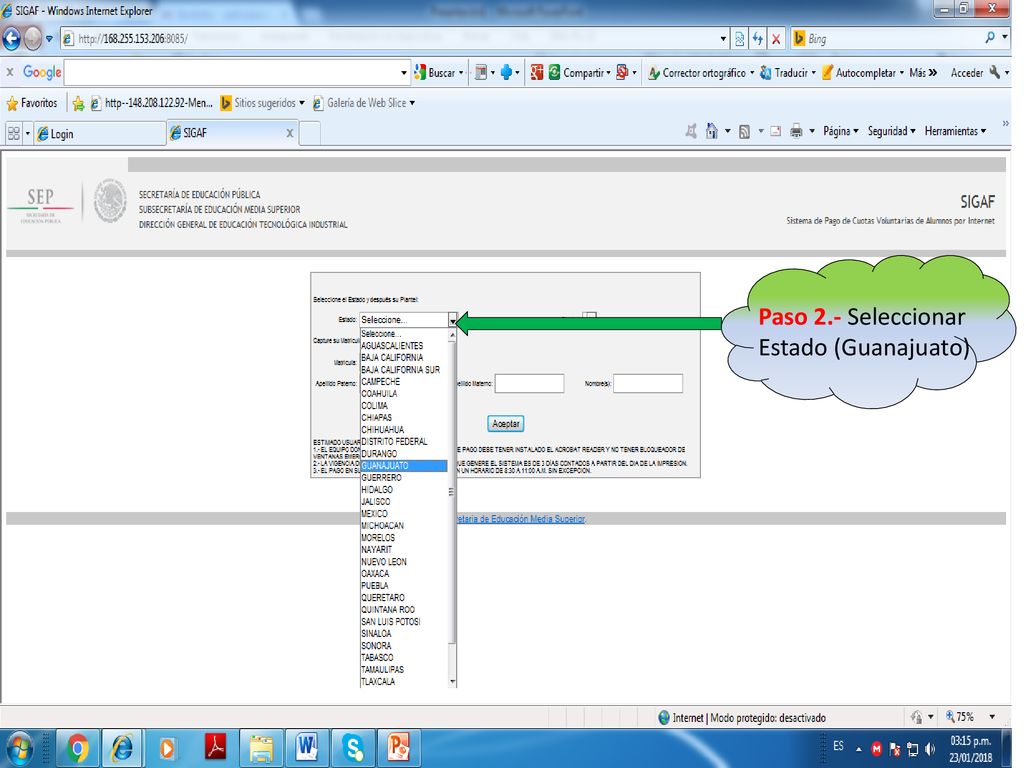Open the http--148.208.122.92-Men favorite link

click(152, 103)
